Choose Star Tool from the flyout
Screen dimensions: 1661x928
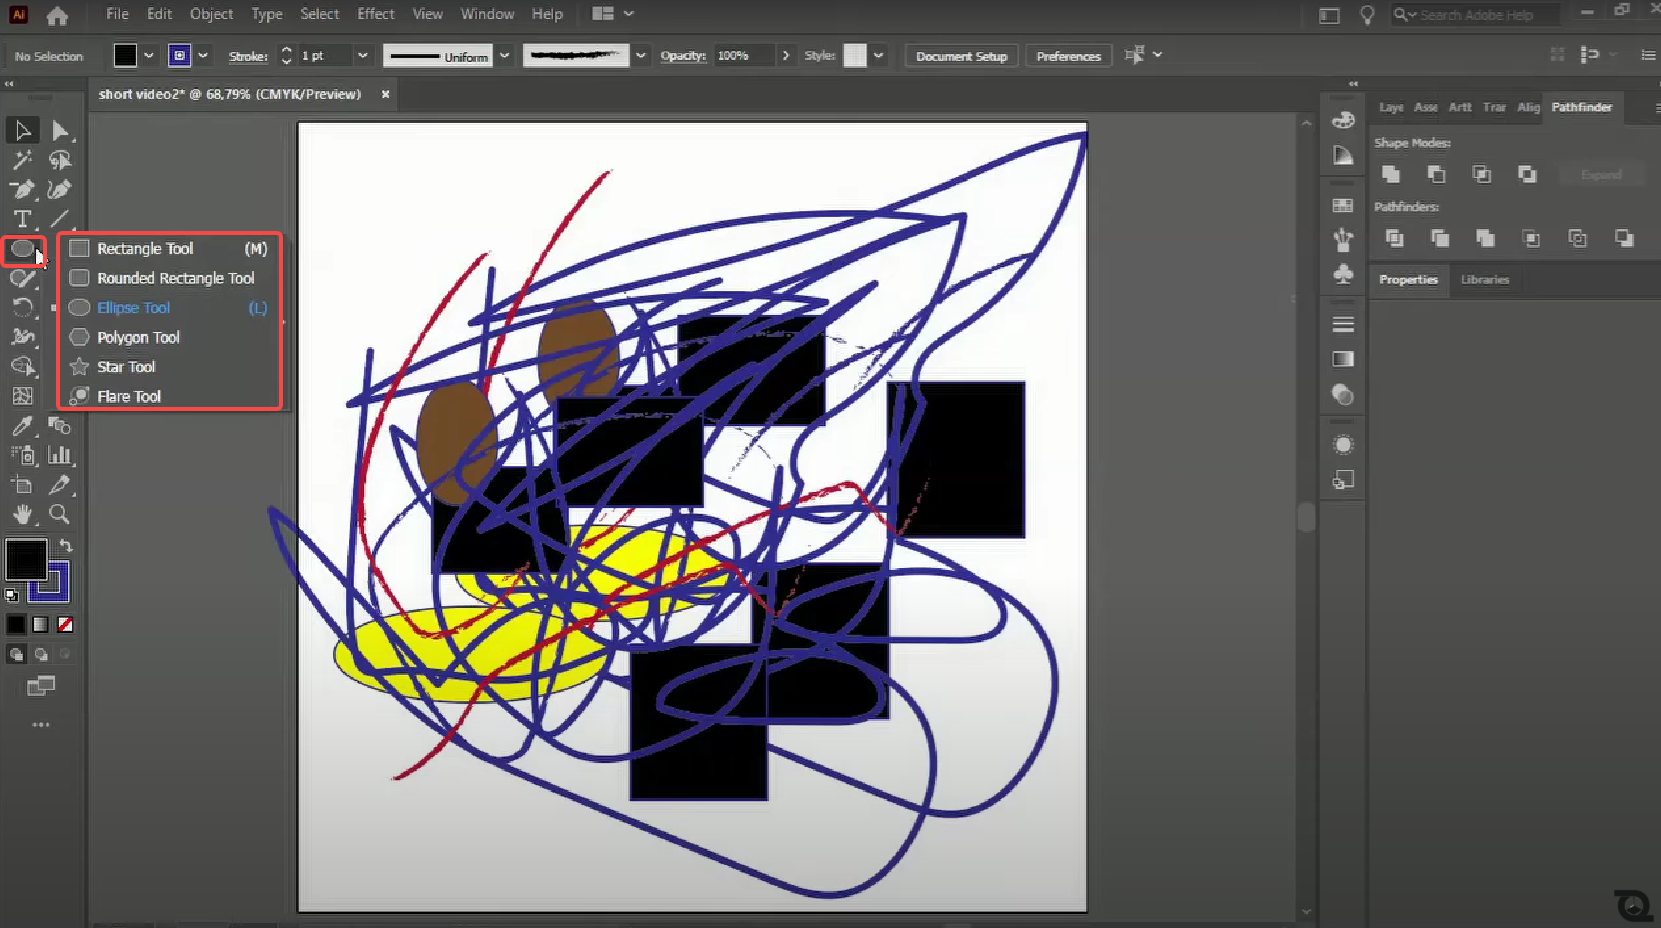tap(170, 367)
